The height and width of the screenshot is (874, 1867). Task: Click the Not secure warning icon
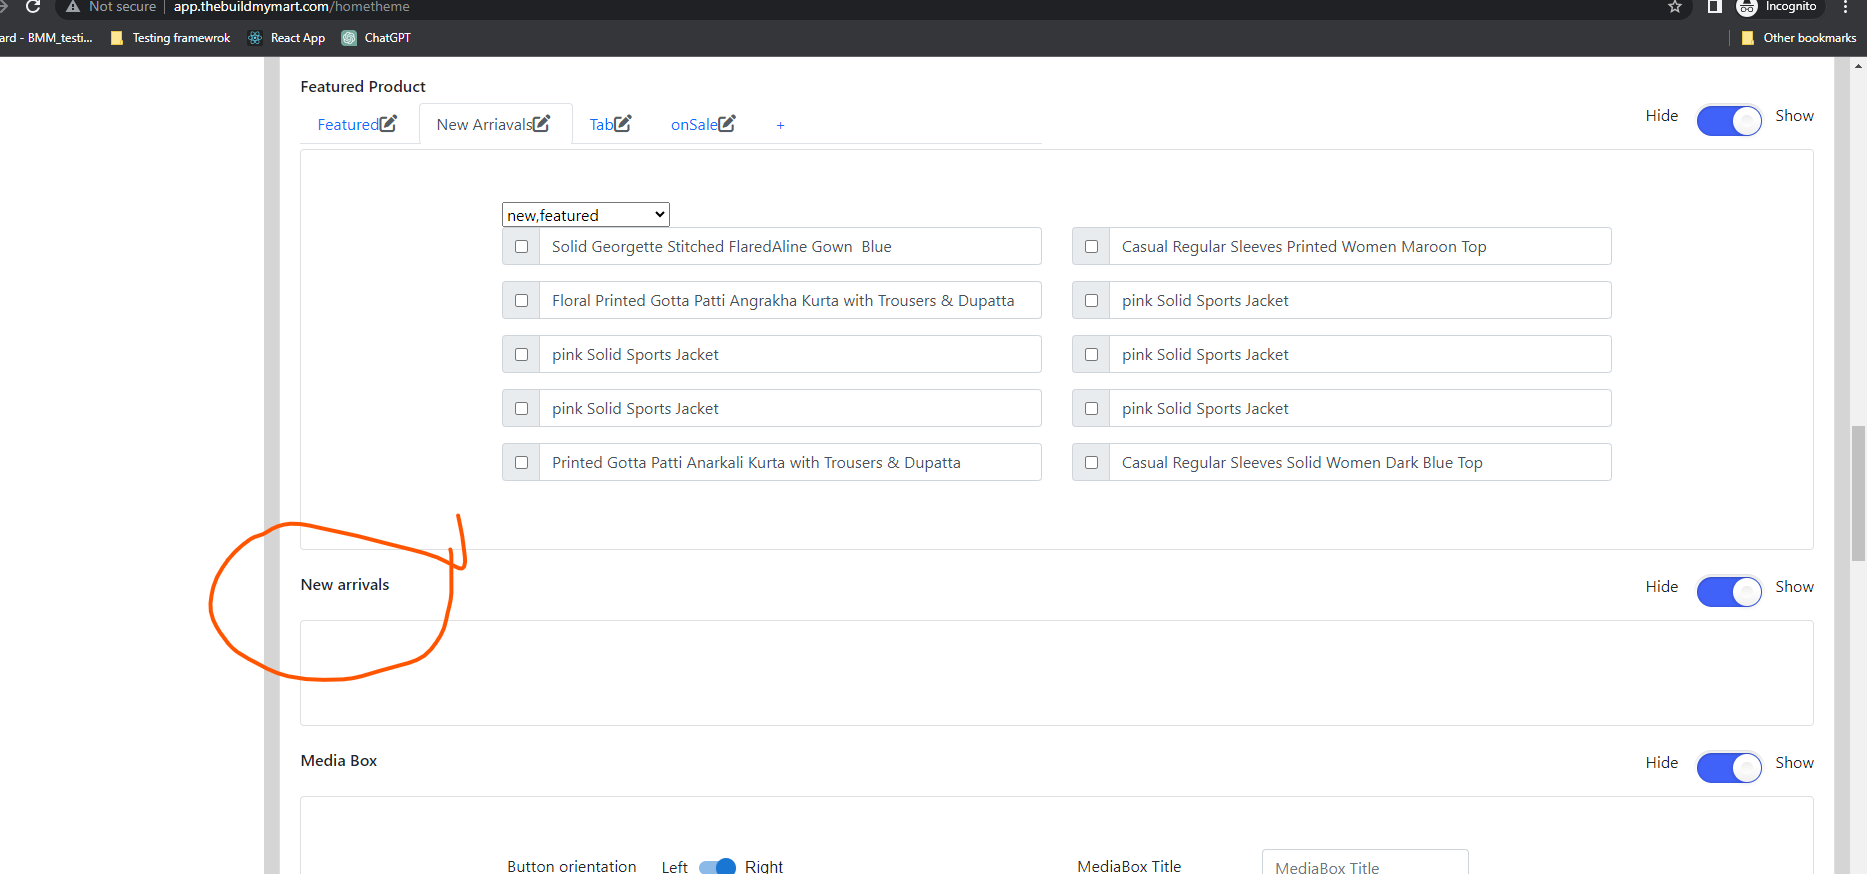click(x=73, y=7)
